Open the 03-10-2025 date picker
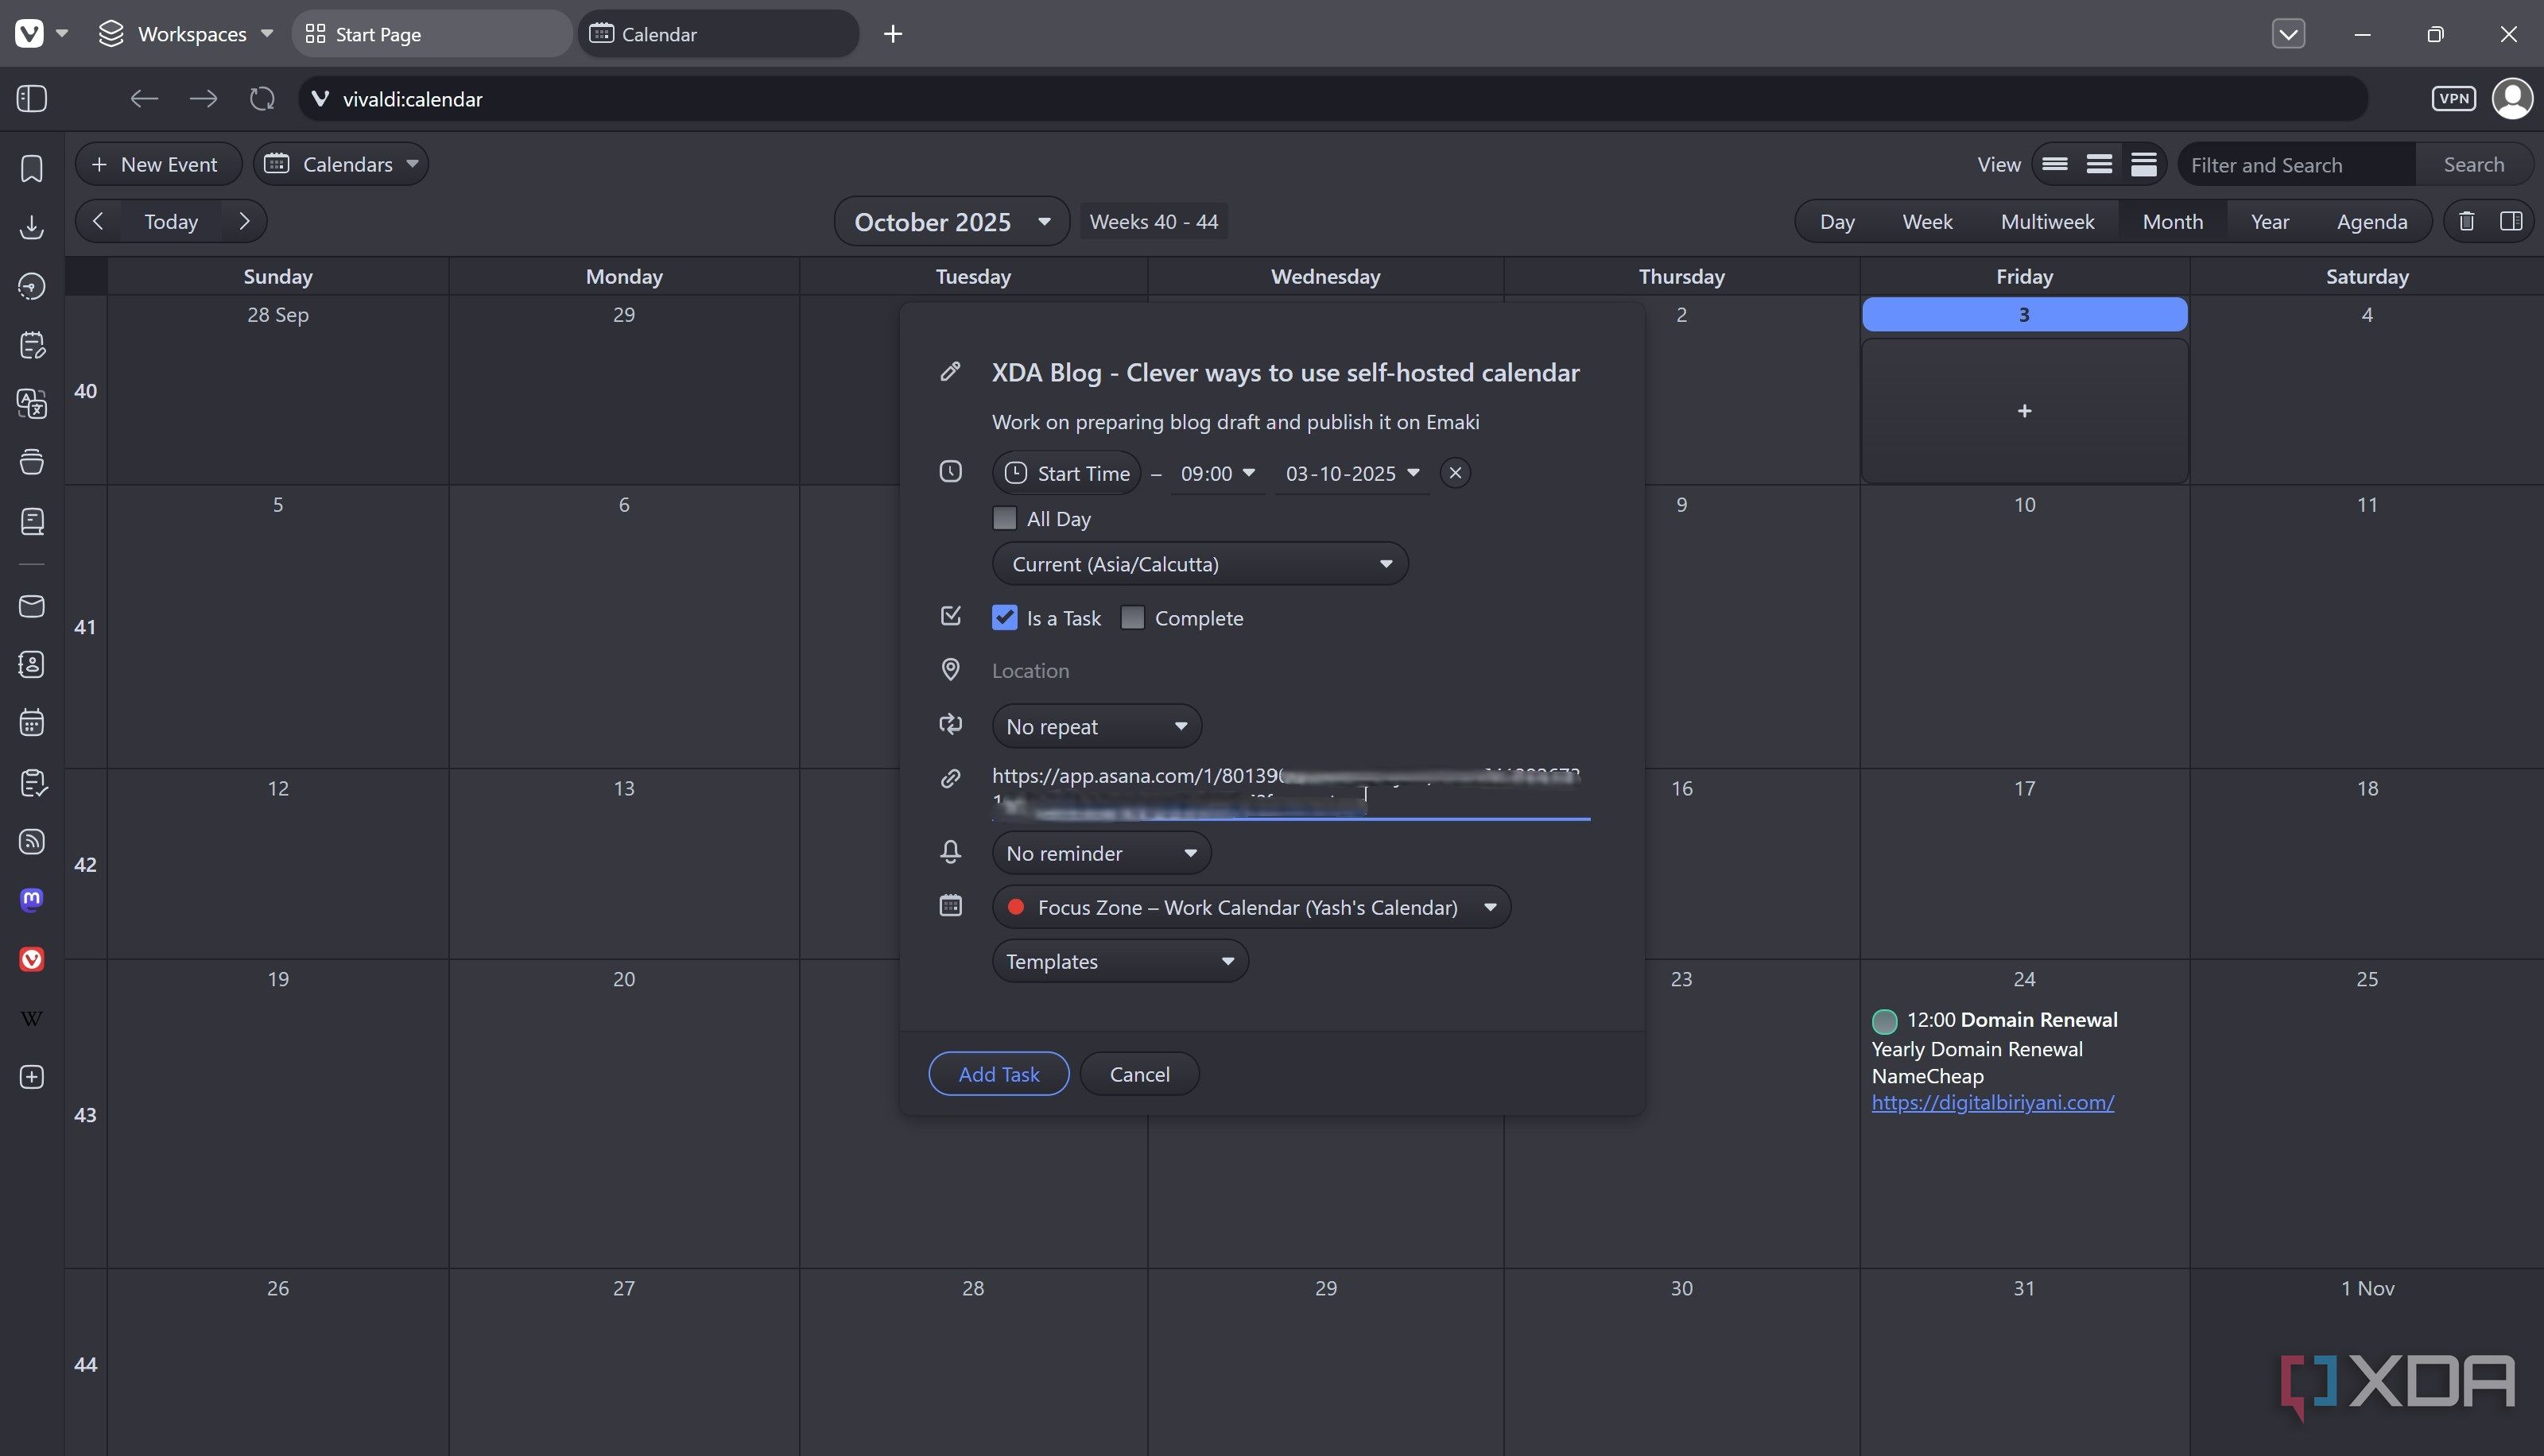The width and height of the screenshot is (2544, 1456). [1352, 473]
